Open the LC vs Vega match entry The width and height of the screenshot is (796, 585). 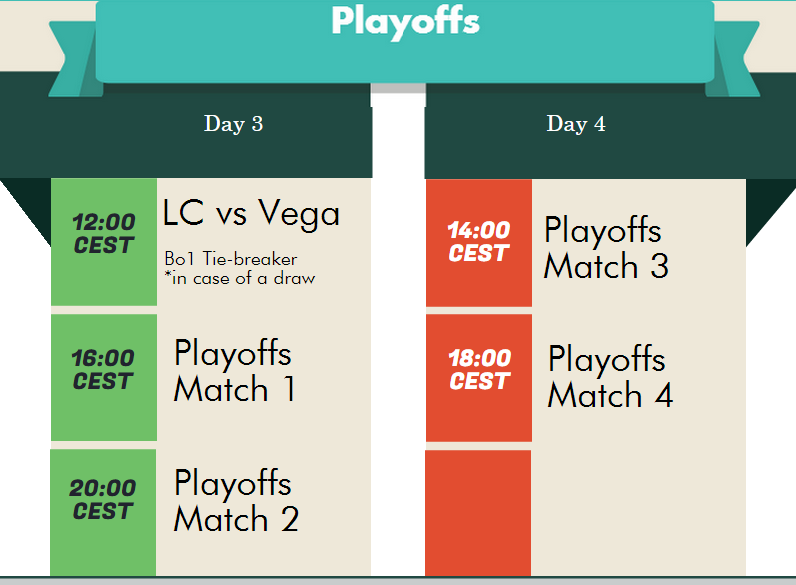(251, 213)
